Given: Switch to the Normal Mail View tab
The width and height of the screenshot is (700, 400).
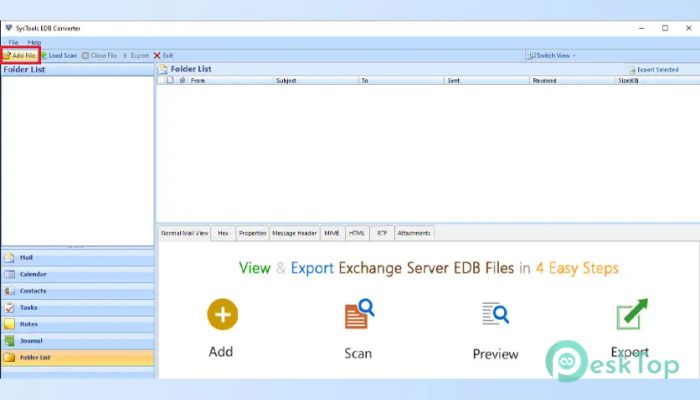Looking at the screenshot, I should point(184,233).
